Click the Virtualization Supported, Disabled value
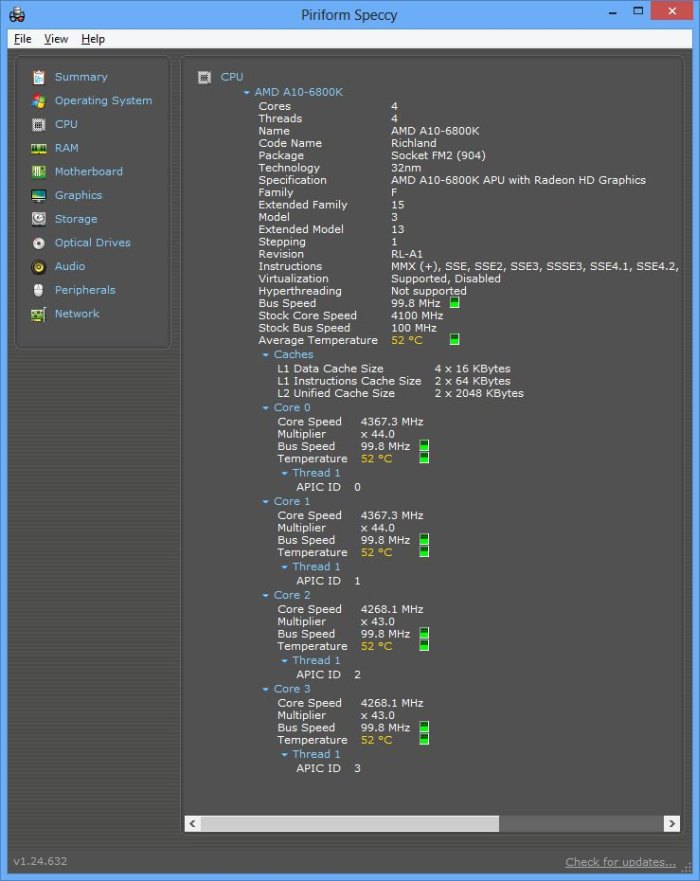 click(x=446, y=279)
